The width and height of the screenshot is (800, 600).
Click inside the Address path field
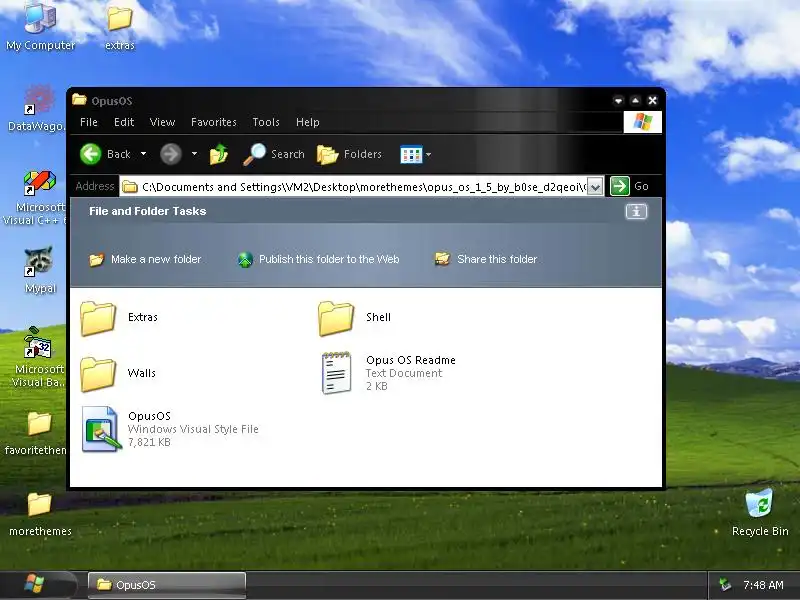(355, 187)
